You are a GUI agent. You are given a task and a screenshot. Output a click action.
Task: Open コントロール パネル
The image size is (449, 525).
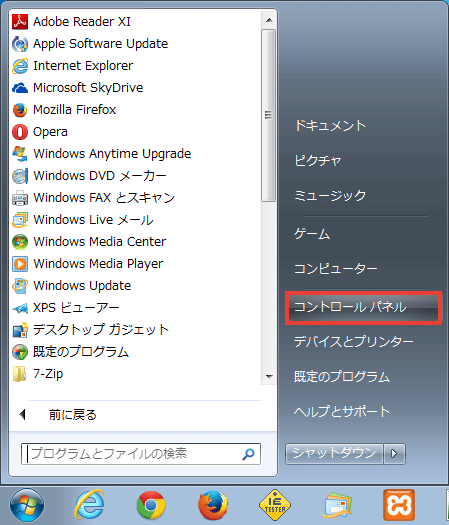(x=364, y=308)
